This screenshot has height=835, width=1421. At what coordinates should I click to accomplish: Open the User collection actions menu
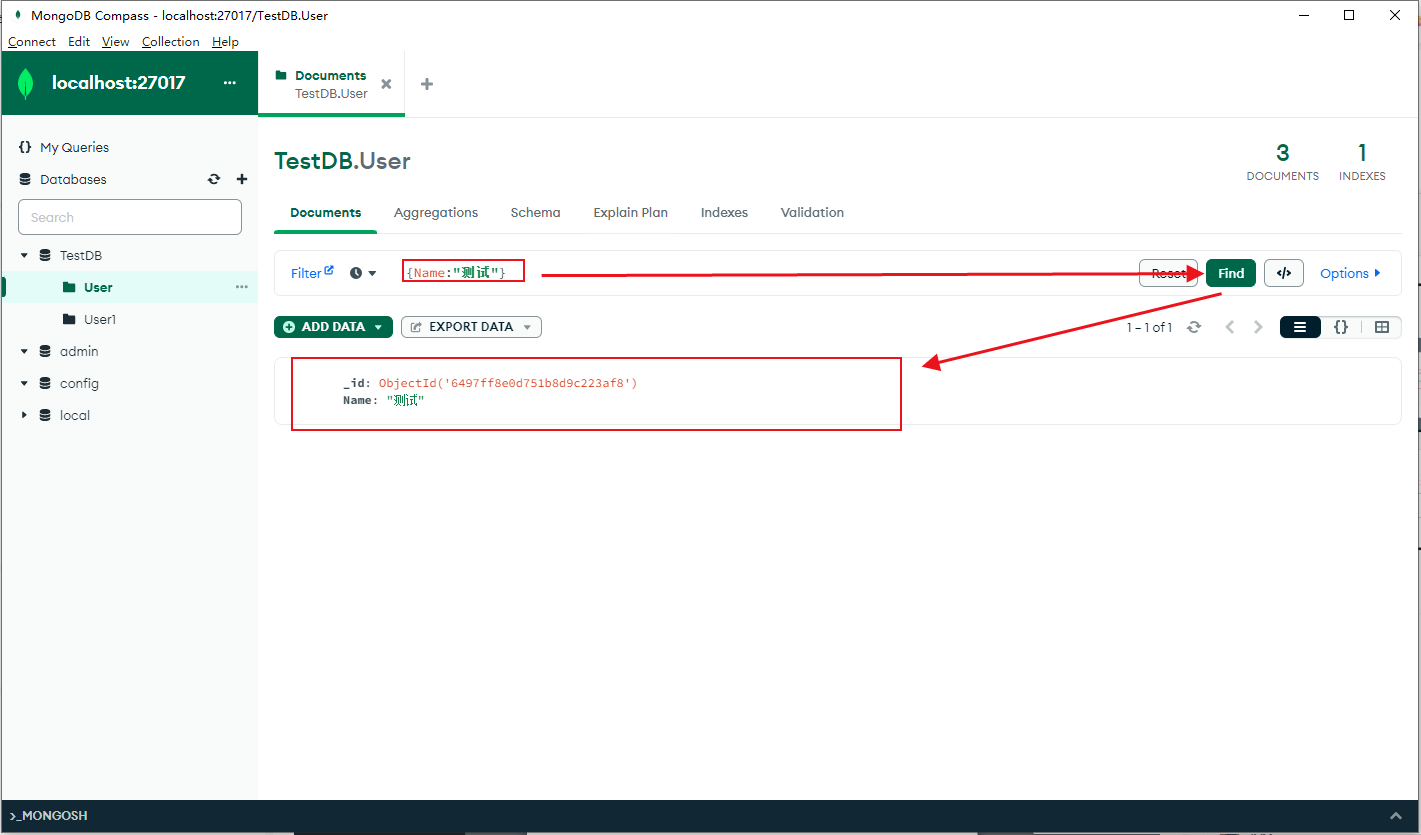coord(241,287)
